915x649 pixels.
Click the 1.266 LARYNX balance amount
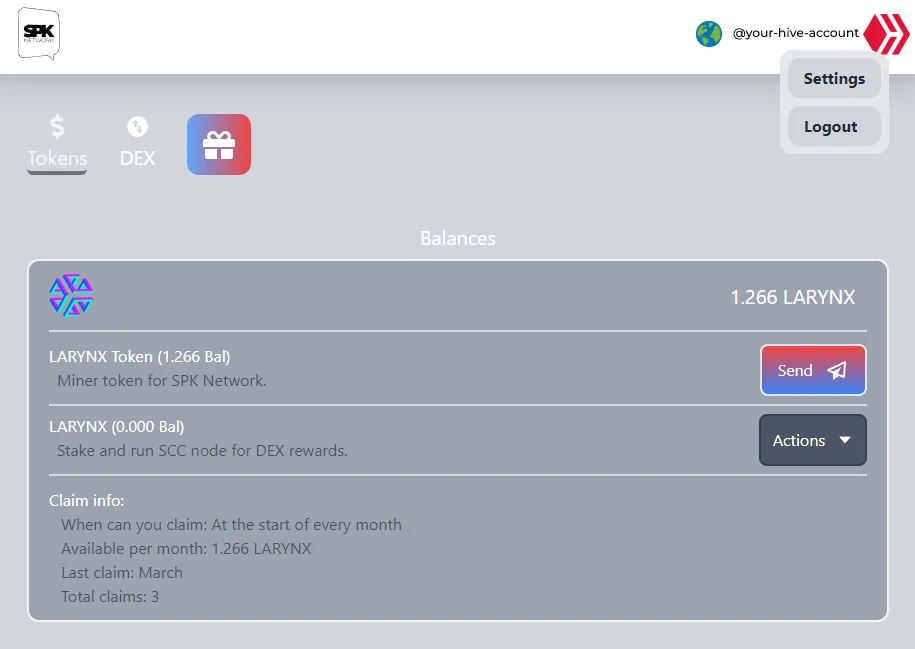(x=792, y=297)
